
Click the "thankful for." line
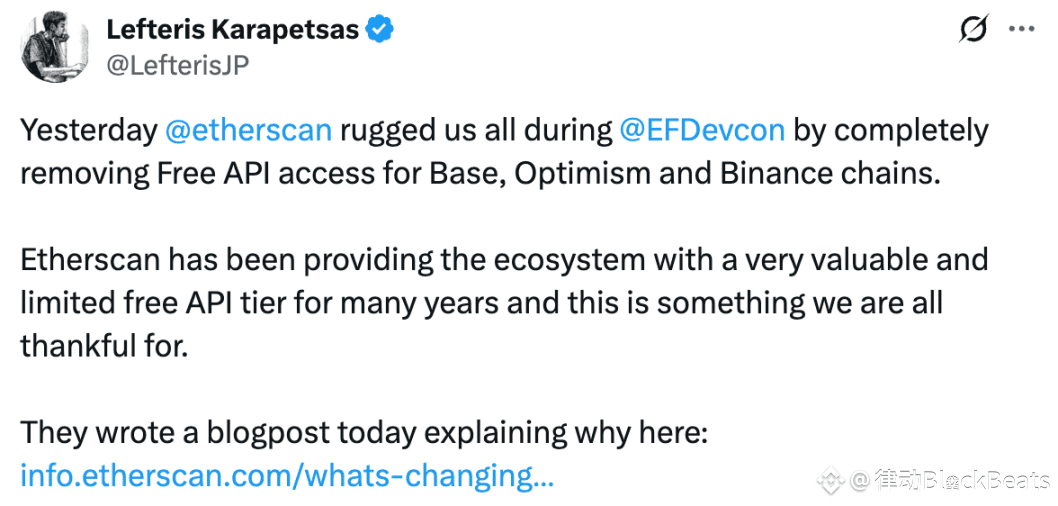pos(104,347)
